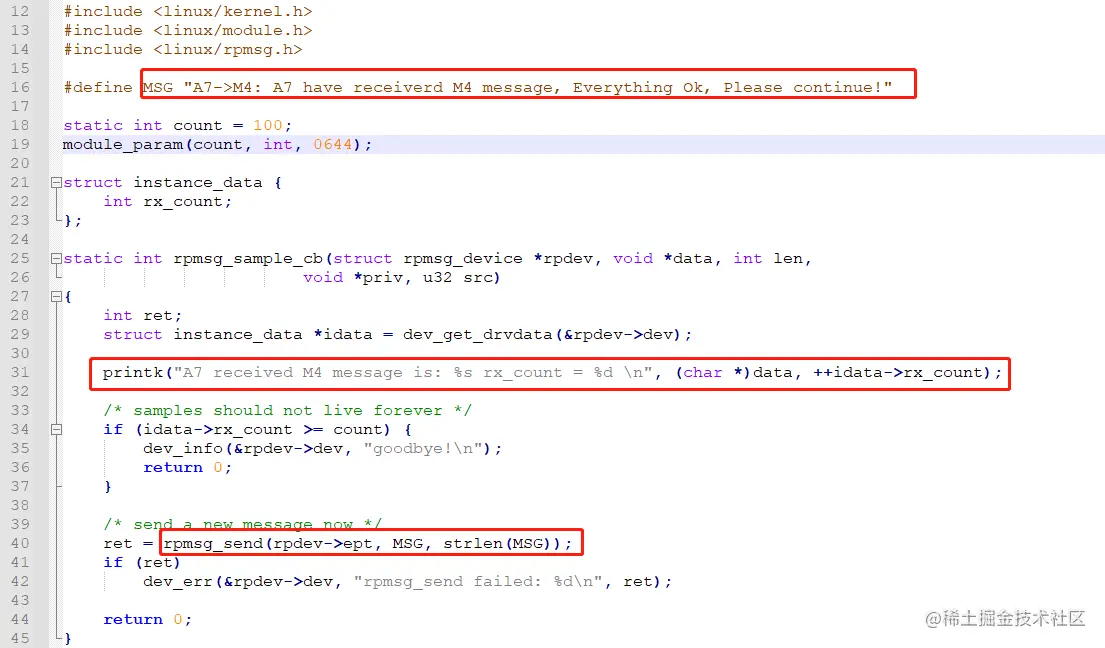
Task: Click line number 16 in the gutter
Action: [20, 87]
